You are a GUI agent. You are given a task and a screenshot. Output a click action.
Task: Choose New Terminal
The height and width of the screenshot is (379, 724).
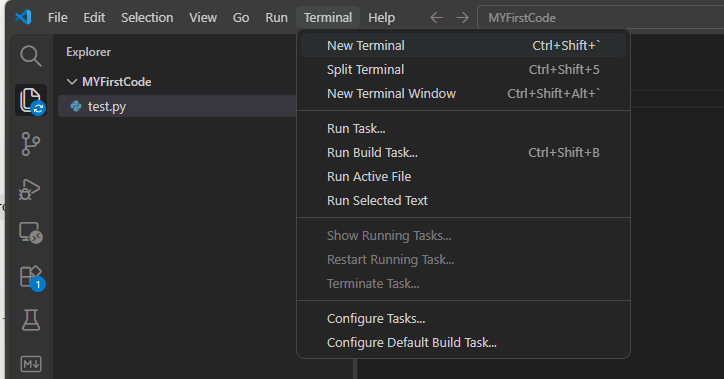[x=464, y=45]
